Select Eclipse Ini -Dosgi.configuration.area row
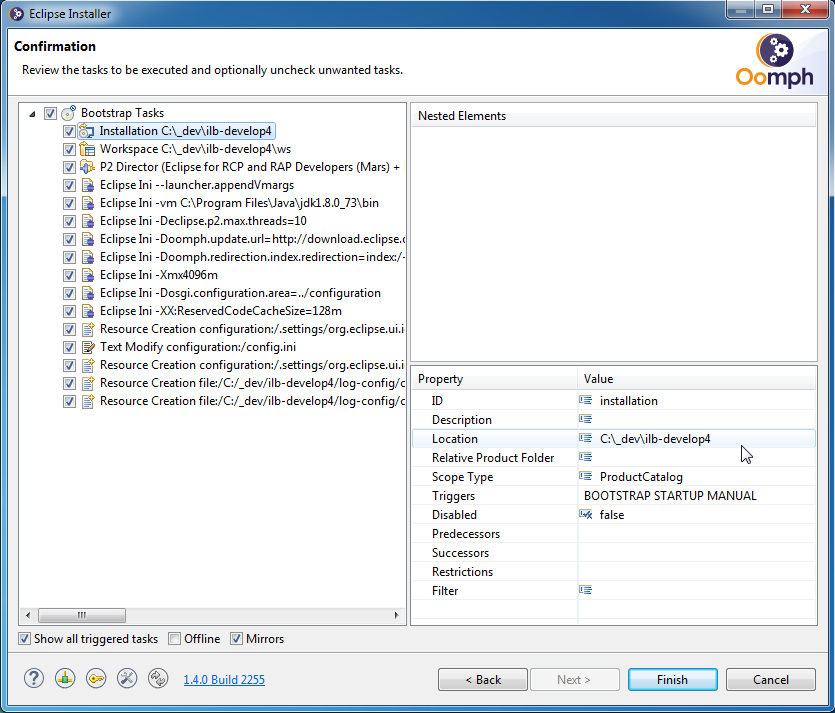The width and height of the screenshot is (835, 713). pos(240,293)
